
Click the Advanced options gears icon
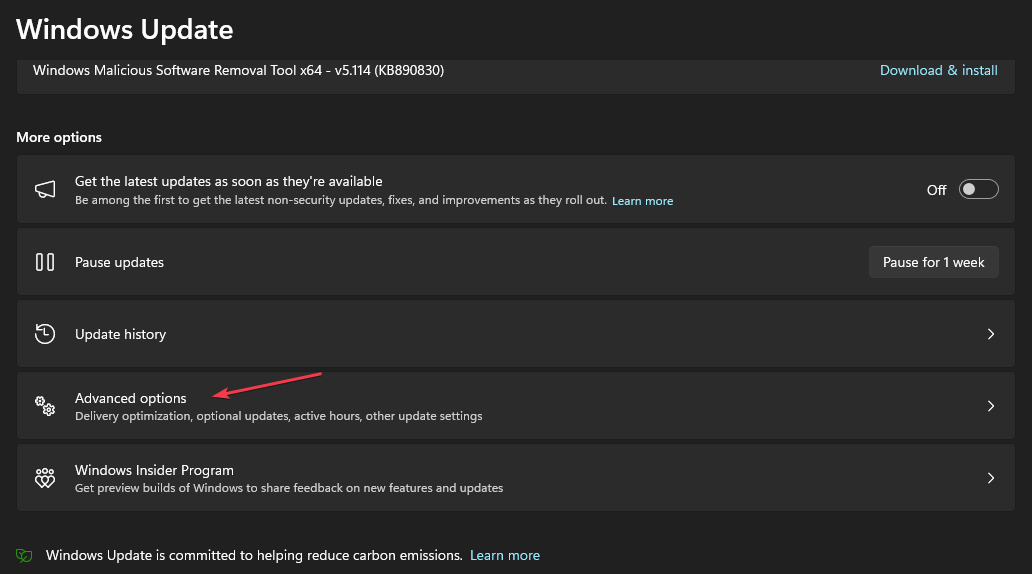(45, 406)
